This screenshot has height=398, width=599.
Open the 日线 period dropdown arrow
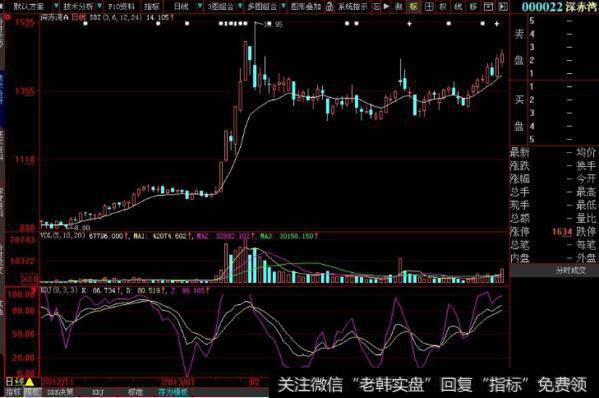[x=199, y=6]
